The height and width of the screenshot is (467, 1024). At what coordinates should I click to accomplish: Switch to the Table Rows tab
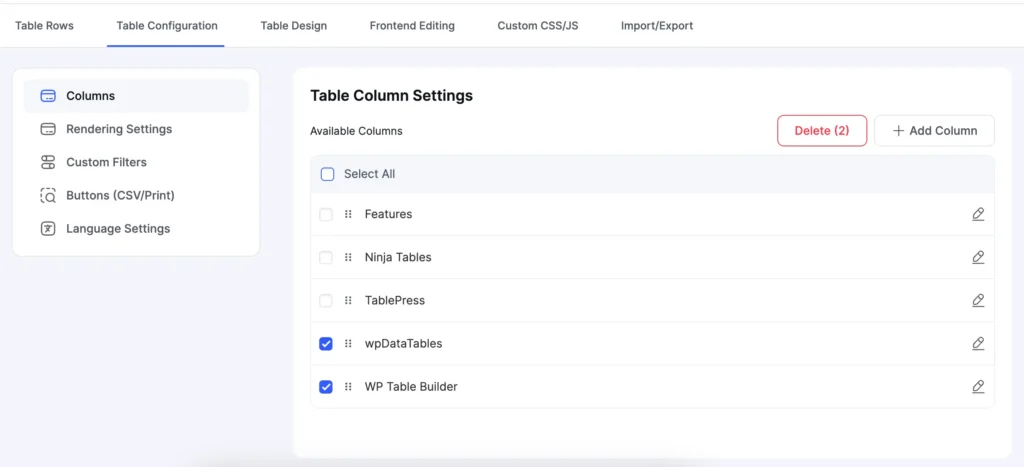pyautogui.click(x=44, y=26)
